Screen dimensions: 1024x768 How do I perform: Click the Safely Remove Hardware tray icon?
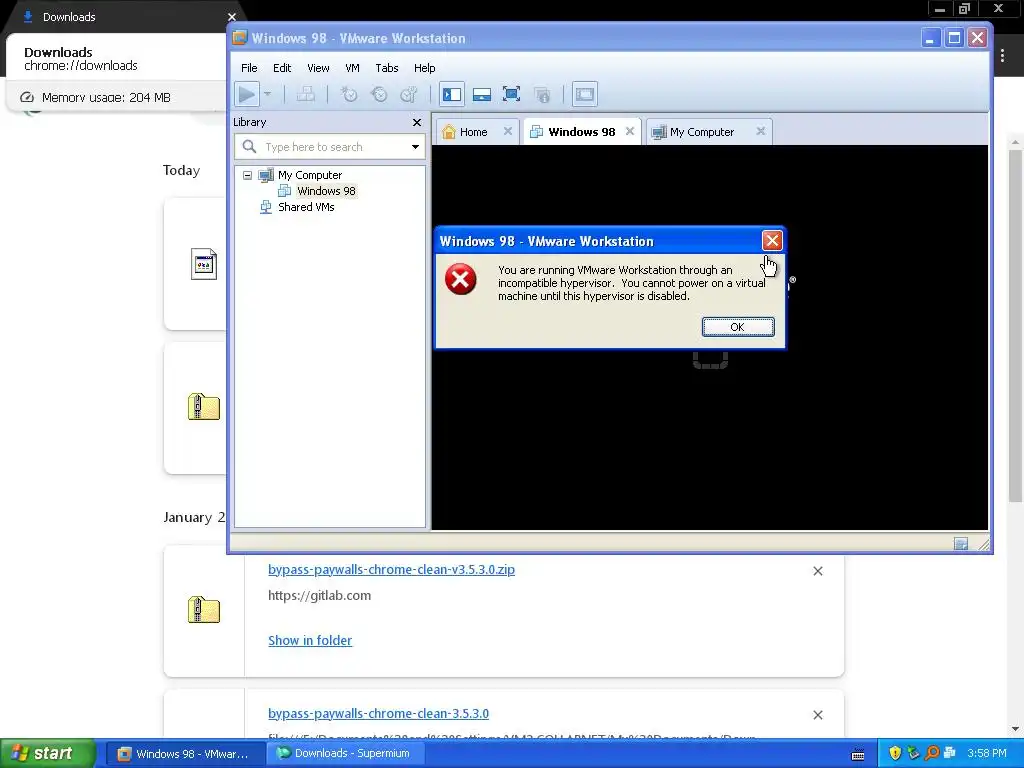913,753
